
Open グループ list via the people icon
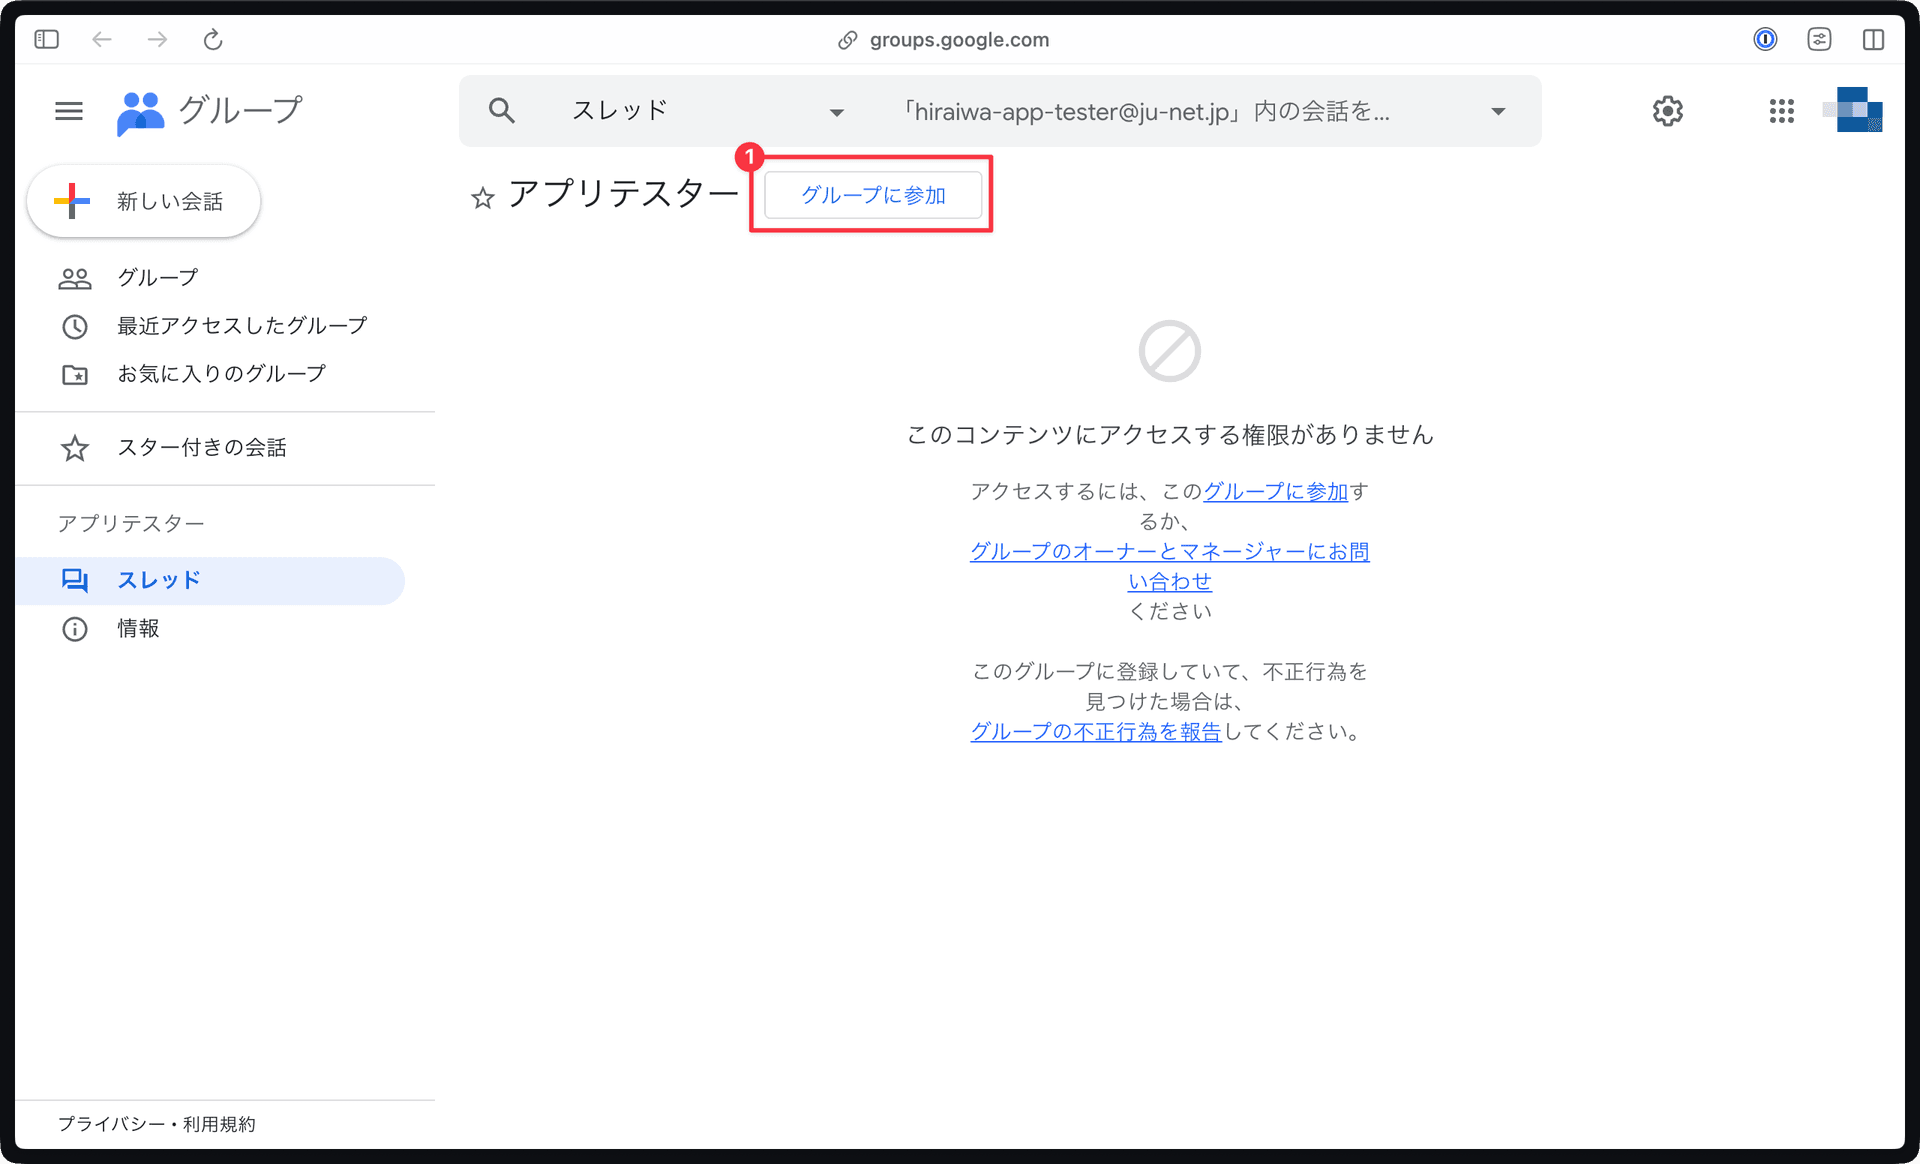[x=75, y=277]
